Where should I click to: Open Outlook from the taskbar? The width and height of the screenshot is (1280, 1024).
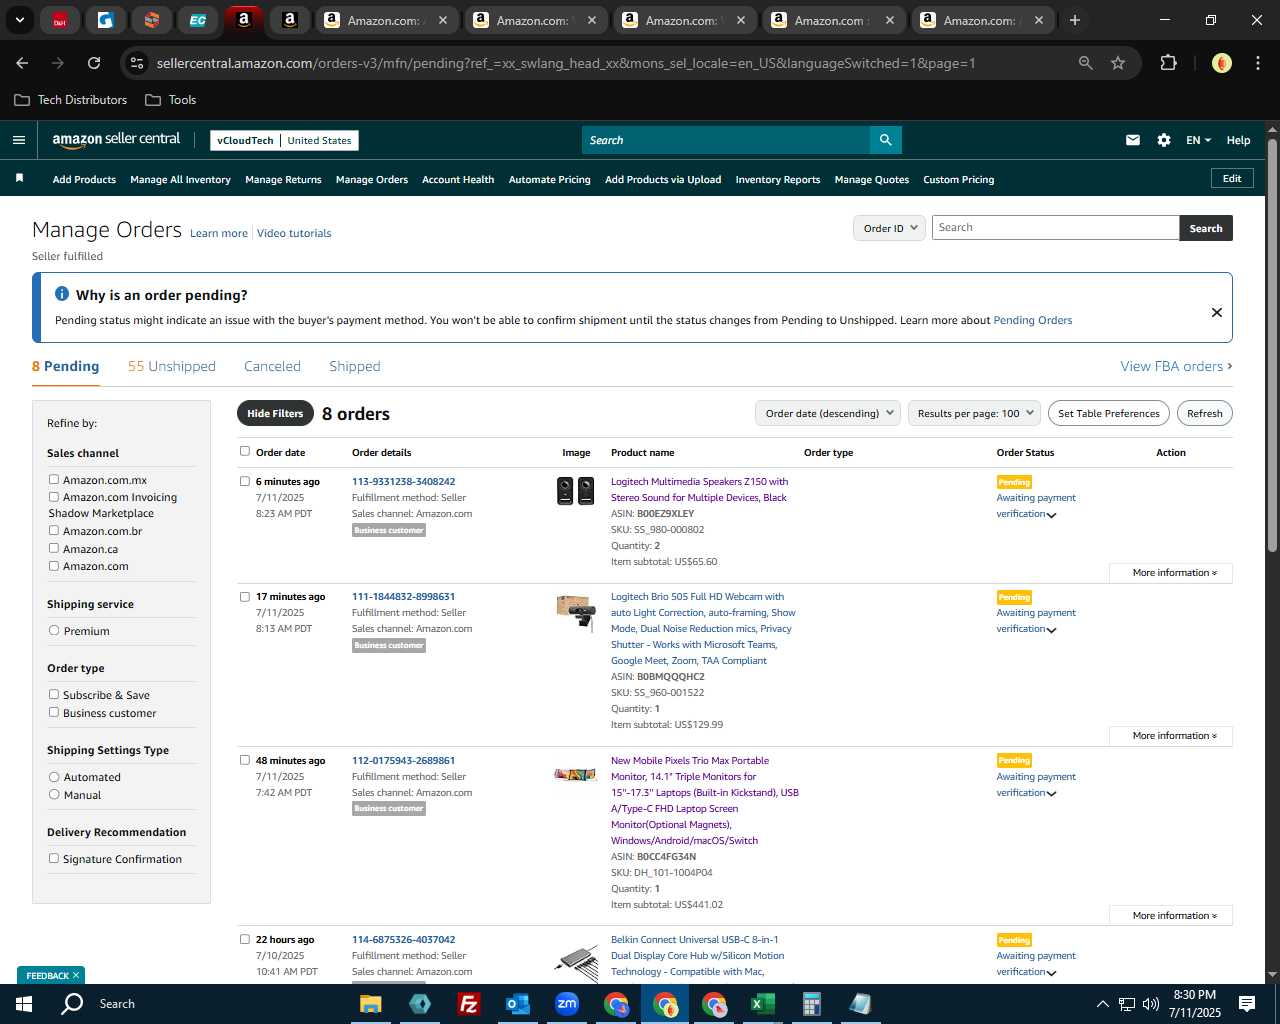pos(517,1004)
